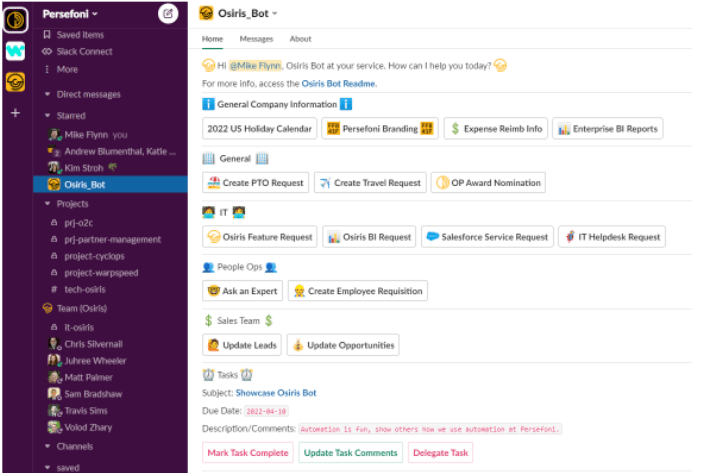720x473 pixels.
Task: Open the Showcase Osiris Bot task link
Action: [x=276, y=393]
